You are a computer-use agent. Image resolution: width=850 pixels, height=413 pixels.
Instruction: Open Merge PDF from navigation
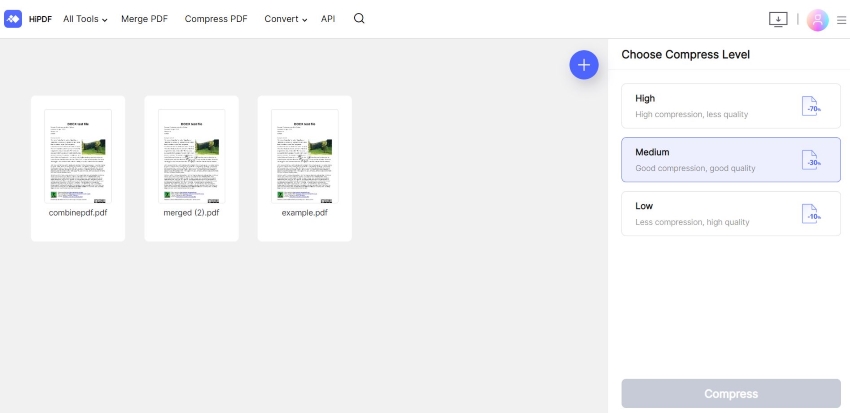(144, 19)
